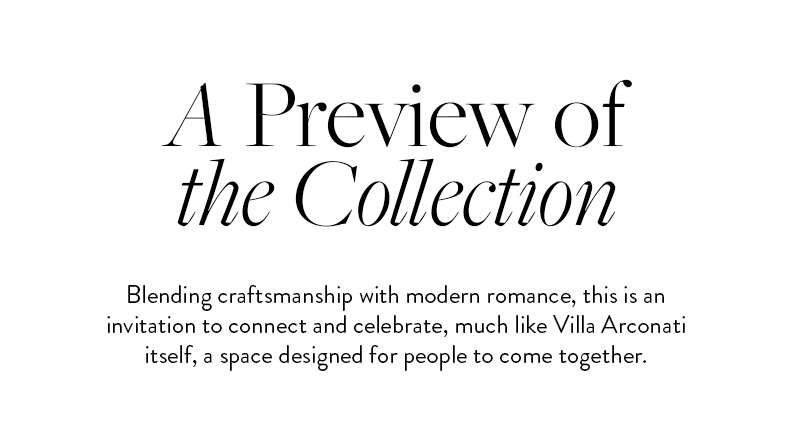800x436 pixels.
Task: Click the italic heading line "the Collection"
Action: tap(399, 197)
